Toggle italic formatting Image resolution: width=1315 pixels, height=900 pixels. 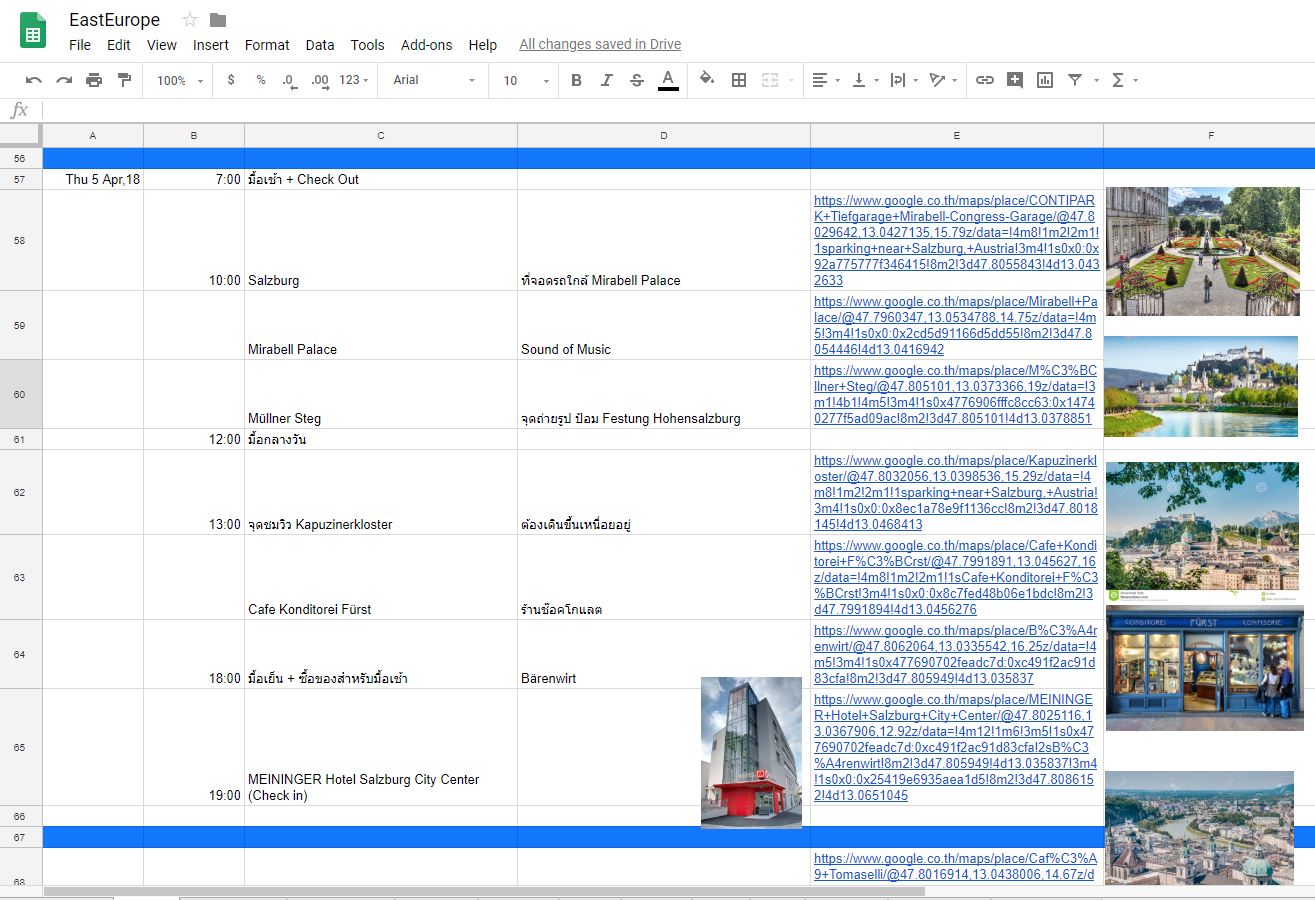coord(606,80)
